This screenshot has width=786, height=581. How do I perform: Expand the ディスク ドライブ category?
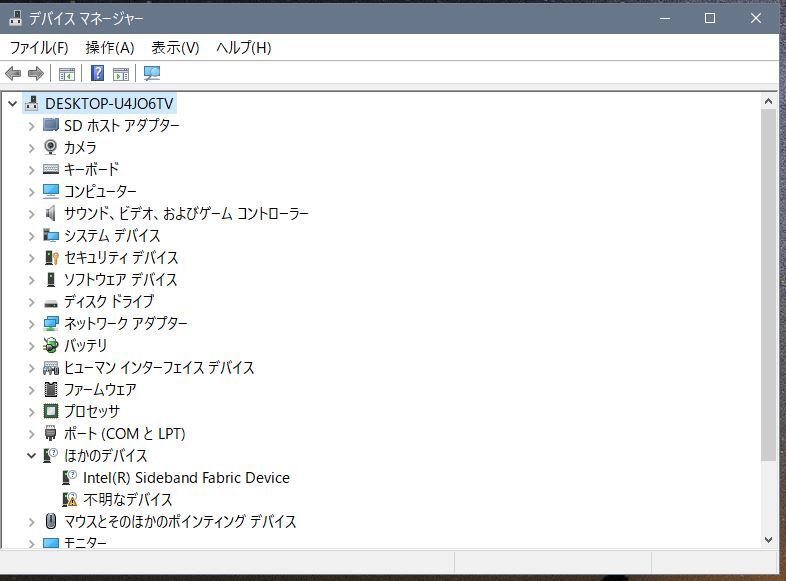coord(32,302)
